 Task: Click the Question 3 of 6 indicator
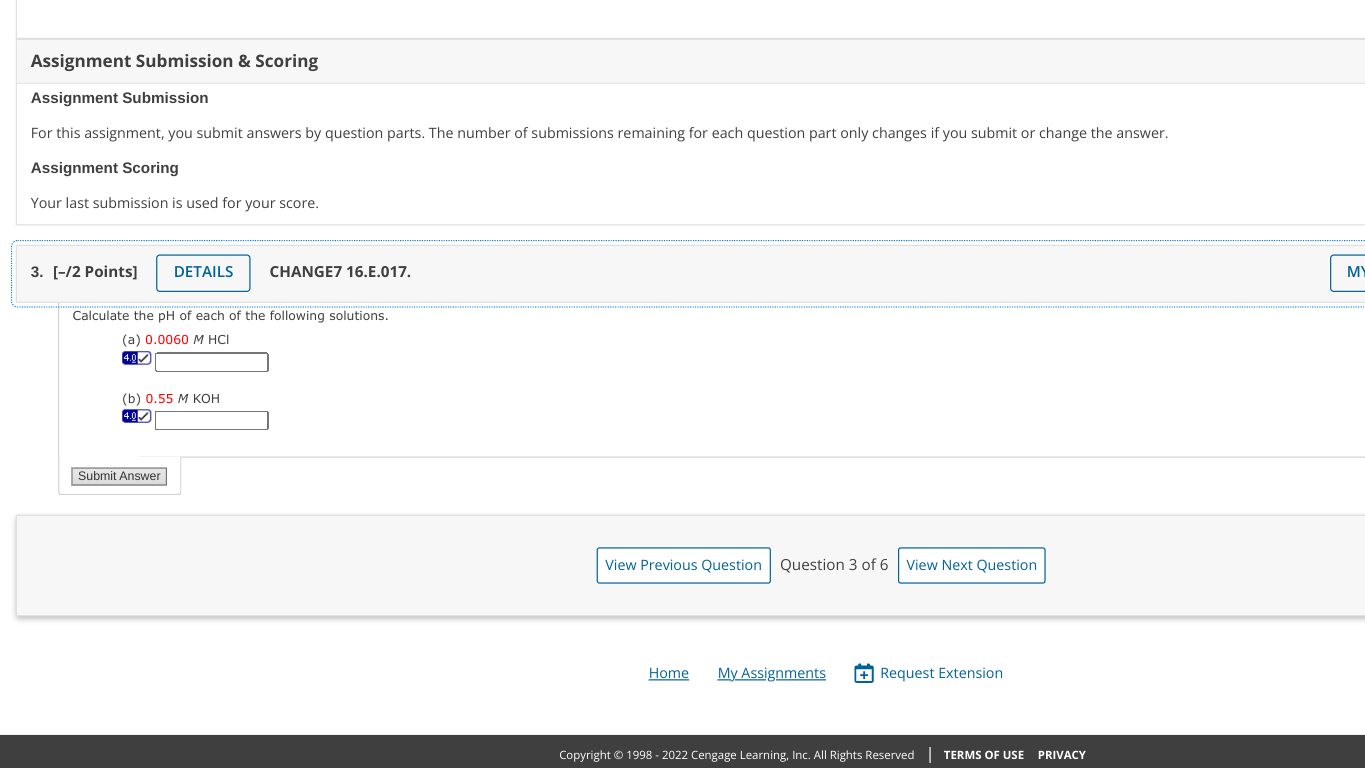[834, 564]
